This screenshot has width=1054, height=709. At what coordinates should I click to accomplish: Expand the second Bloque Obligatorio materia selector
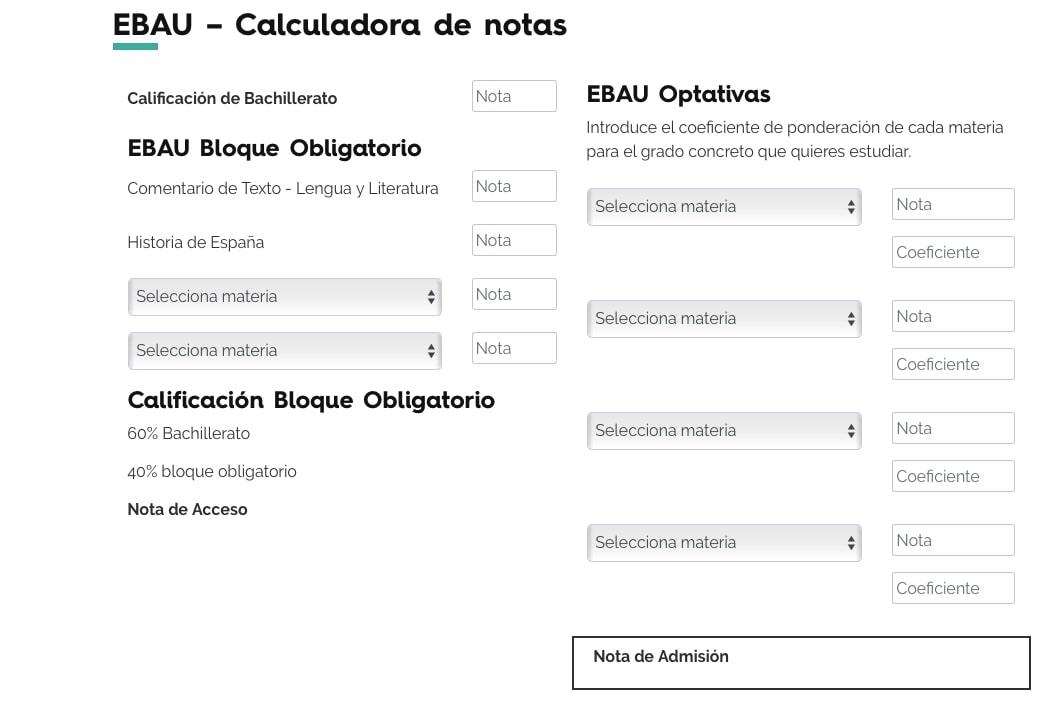(284, 350)
